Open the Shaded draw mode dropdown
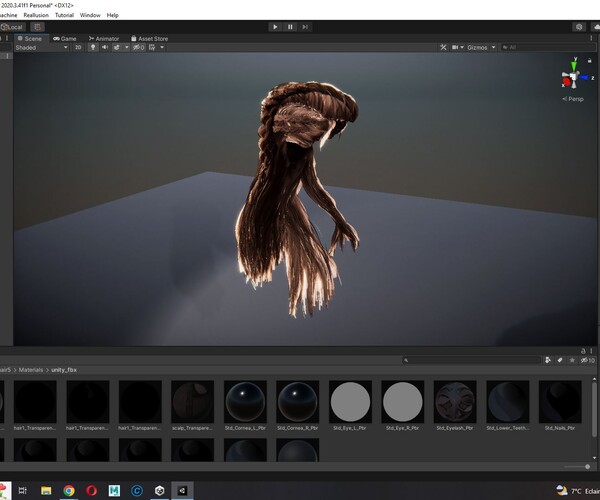This screenshot has height=500, width=600. 41,47
